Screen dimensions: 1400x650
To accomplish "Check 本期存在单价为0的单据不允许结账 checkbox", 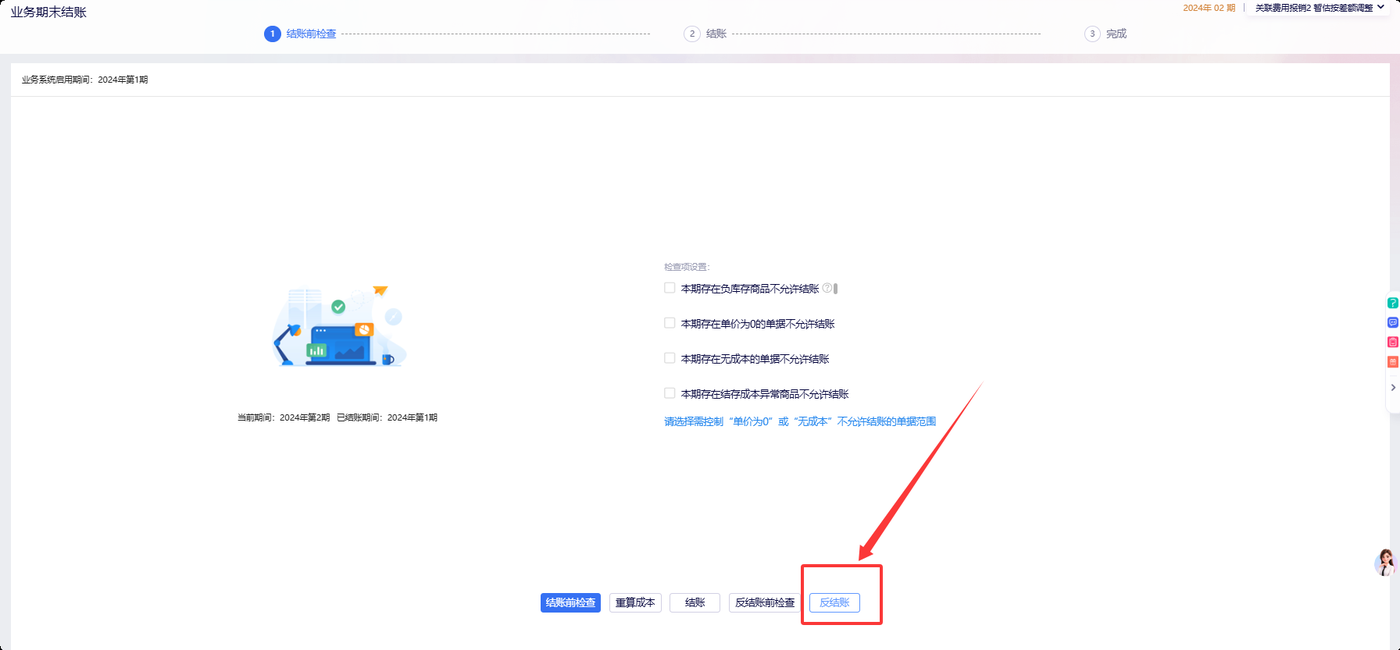I will (670, 323).
